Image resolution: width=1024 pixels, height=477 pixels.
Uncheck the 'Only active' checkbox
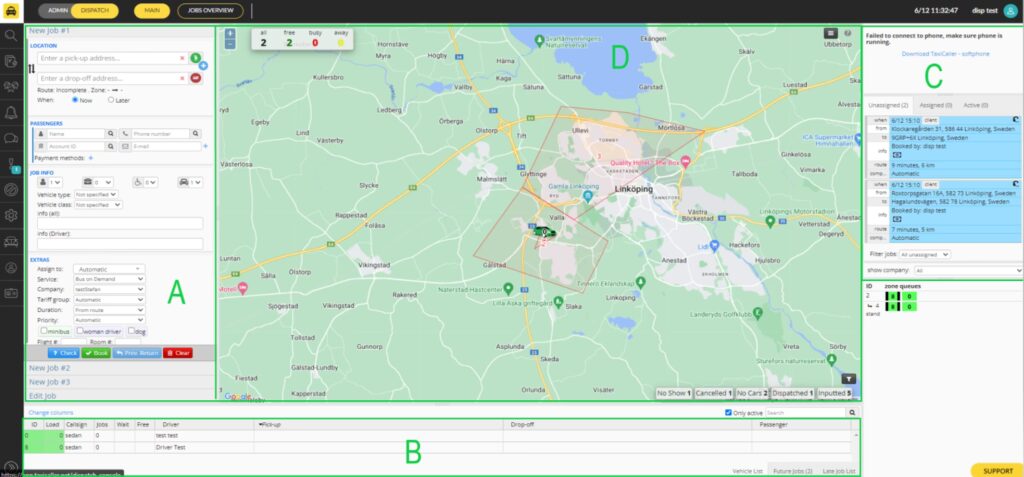[x=729, y=412]
